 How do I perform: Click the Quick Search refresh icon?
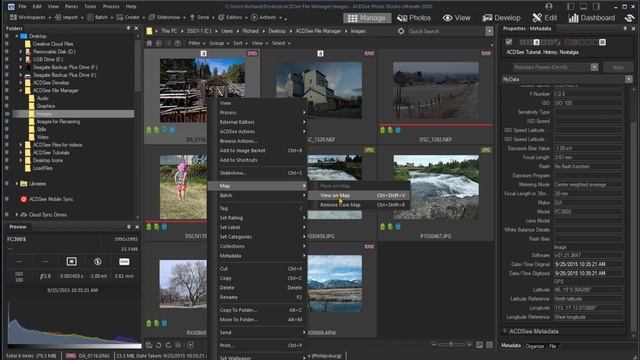pos(401,31)
